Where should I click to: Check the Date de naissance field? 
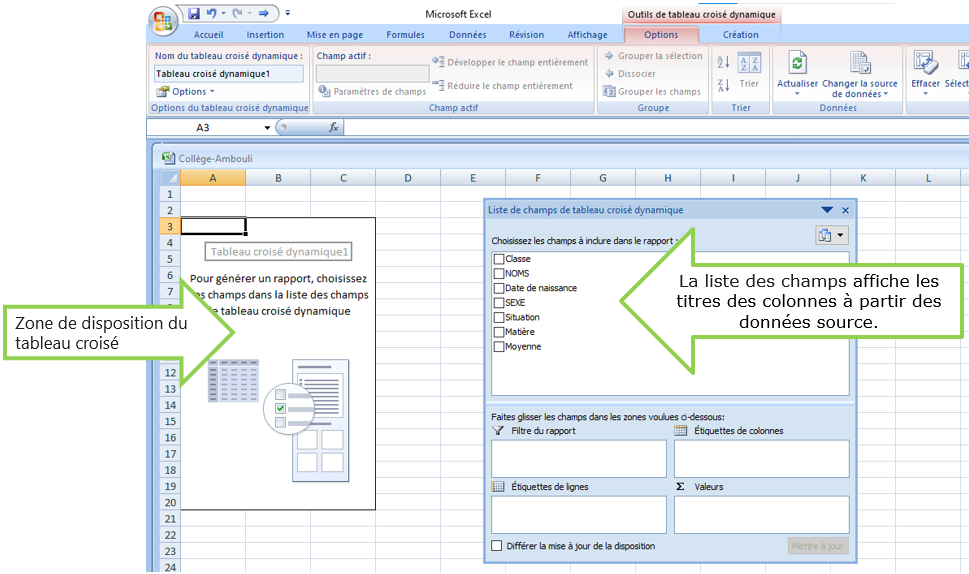coord(499,288)
